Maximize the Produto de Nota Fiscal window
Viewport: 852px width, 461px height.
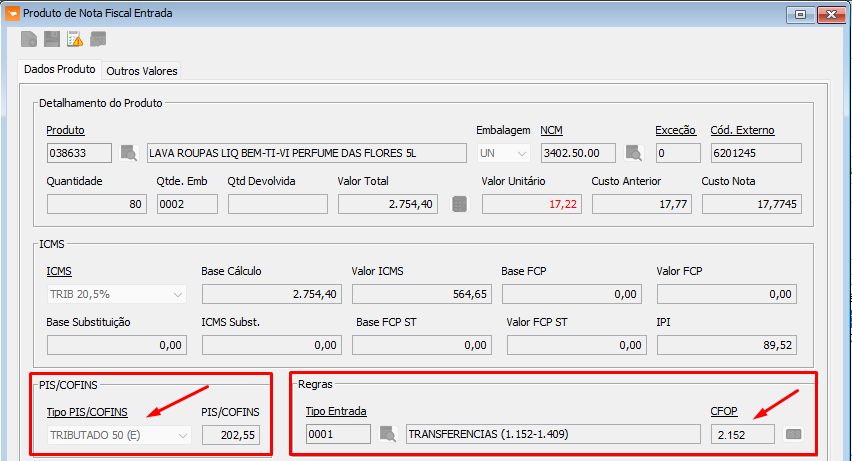pos(801,14)
